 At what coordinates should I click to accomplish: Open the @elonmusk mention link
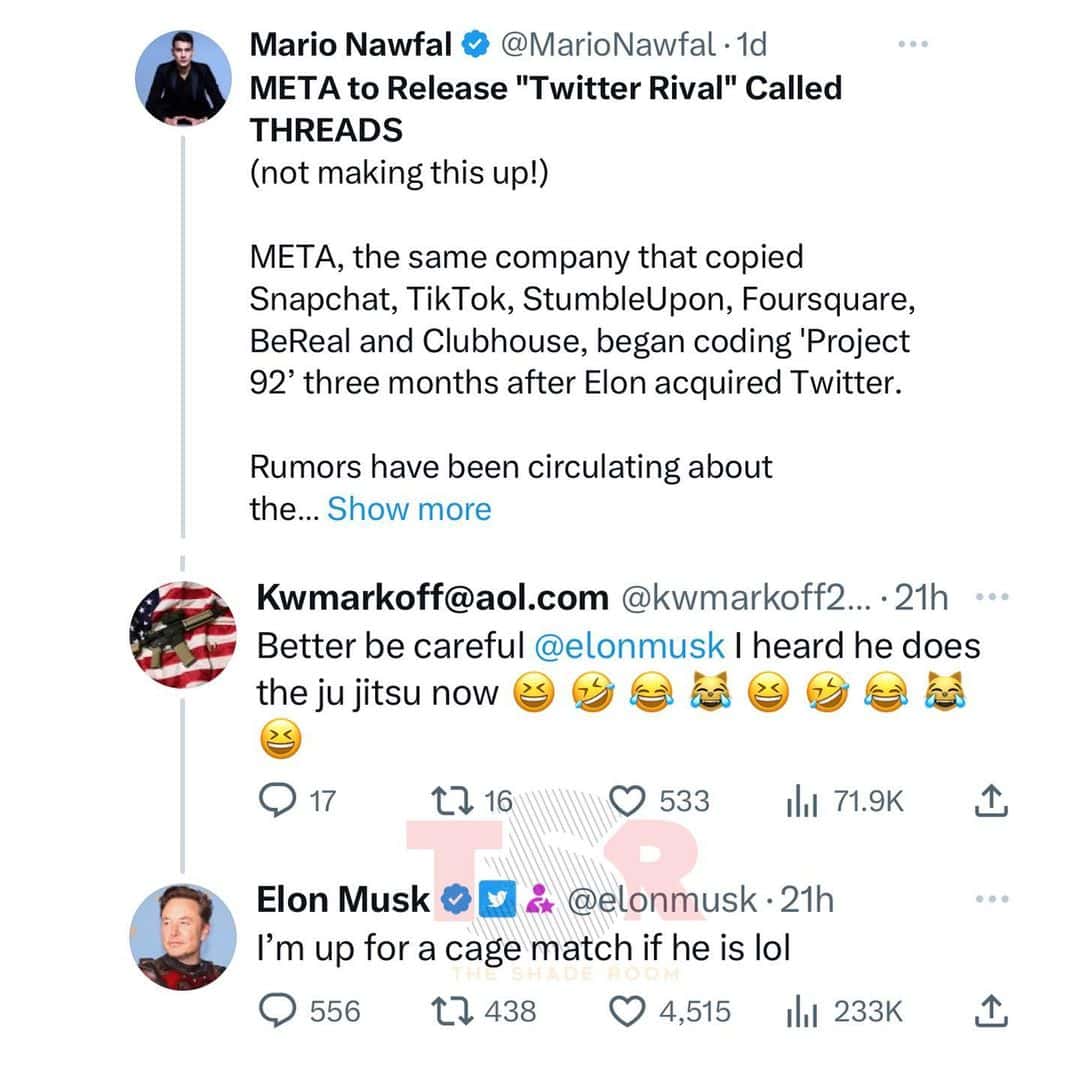(x=630, y=645)
